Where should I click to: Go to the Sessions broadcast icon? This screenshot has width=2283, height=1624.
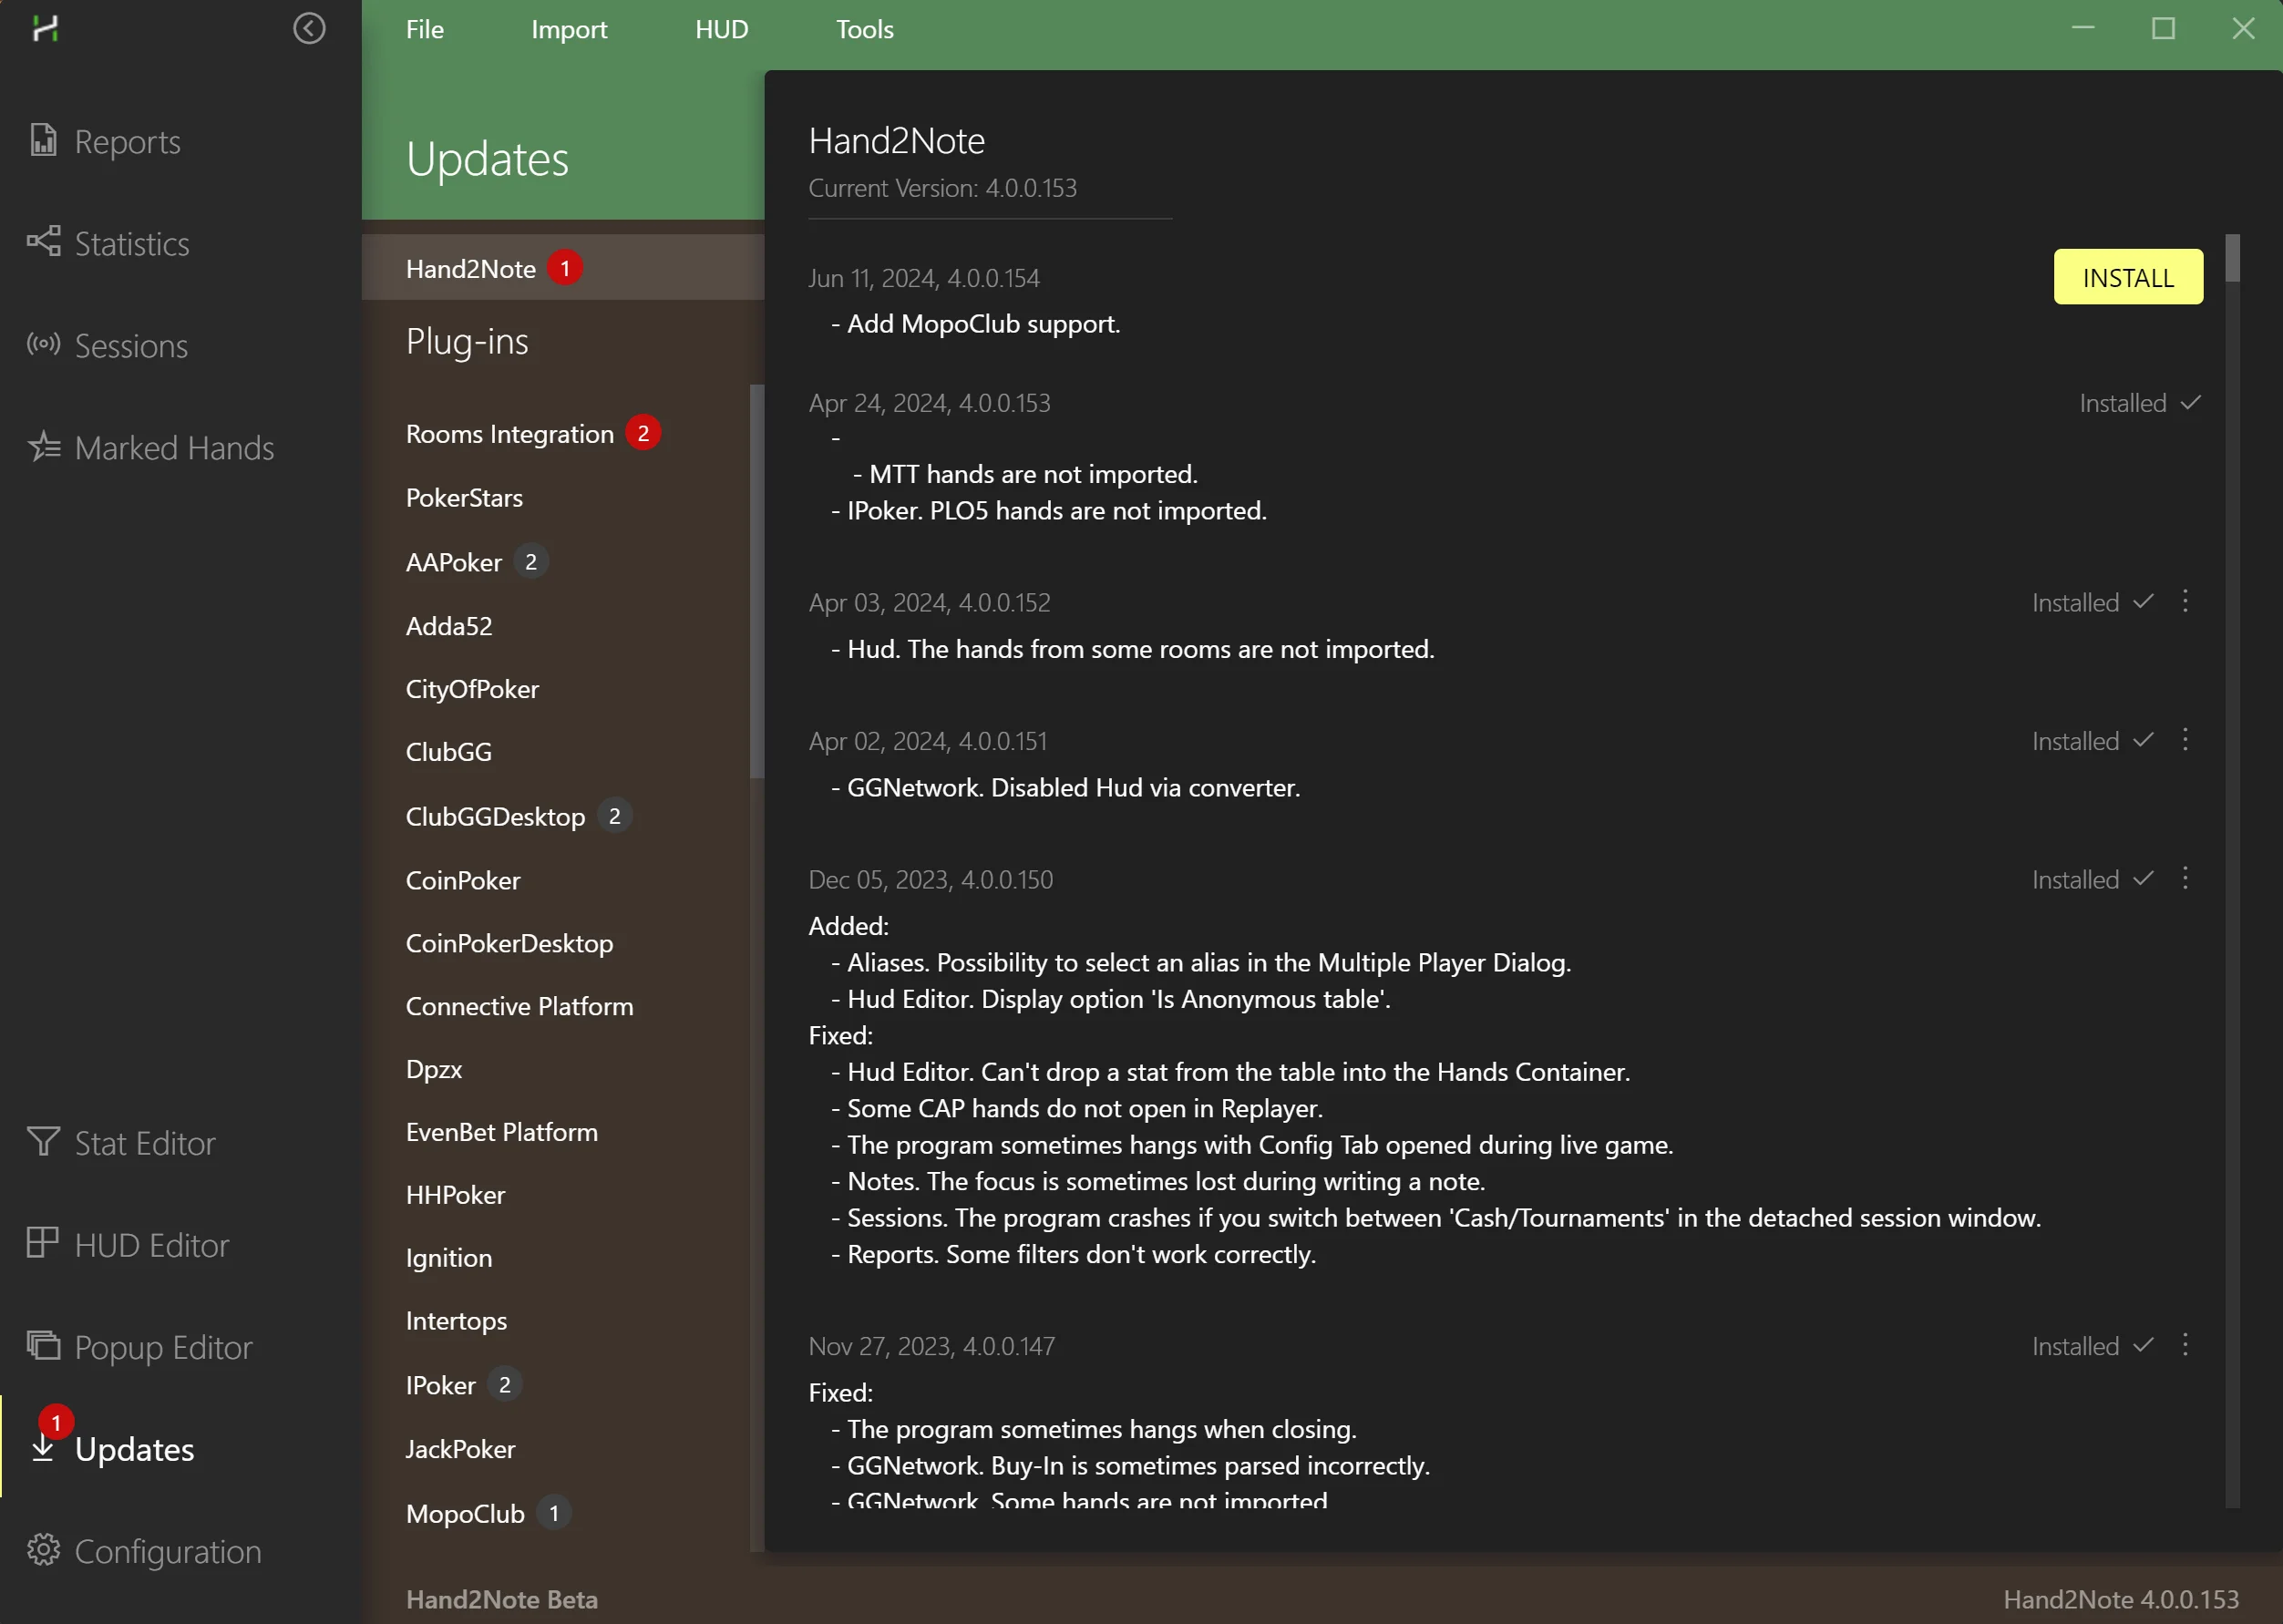tap(43, 344)
